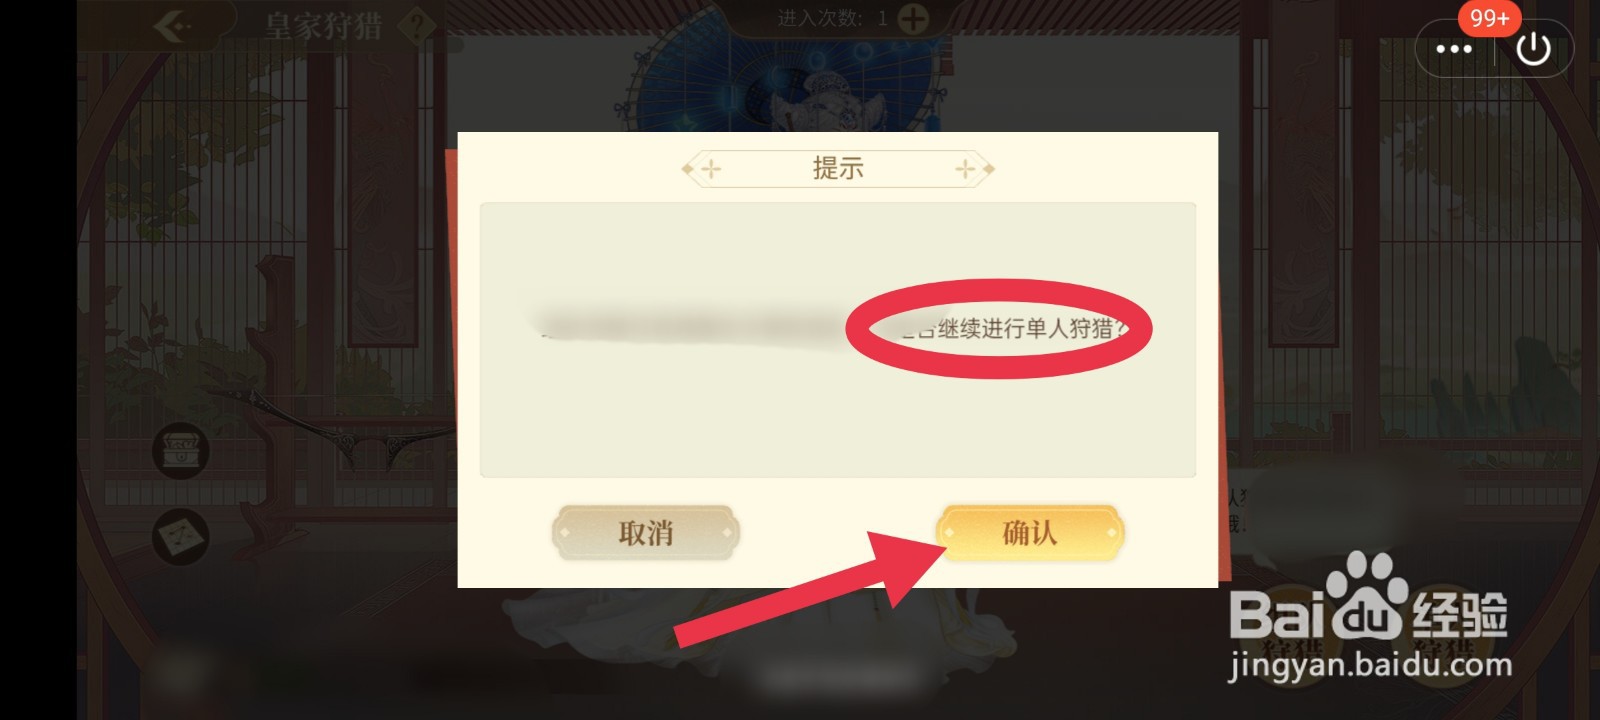Open the map scroll icon below the chest
1600x720 pixels.
click(181, 536)
